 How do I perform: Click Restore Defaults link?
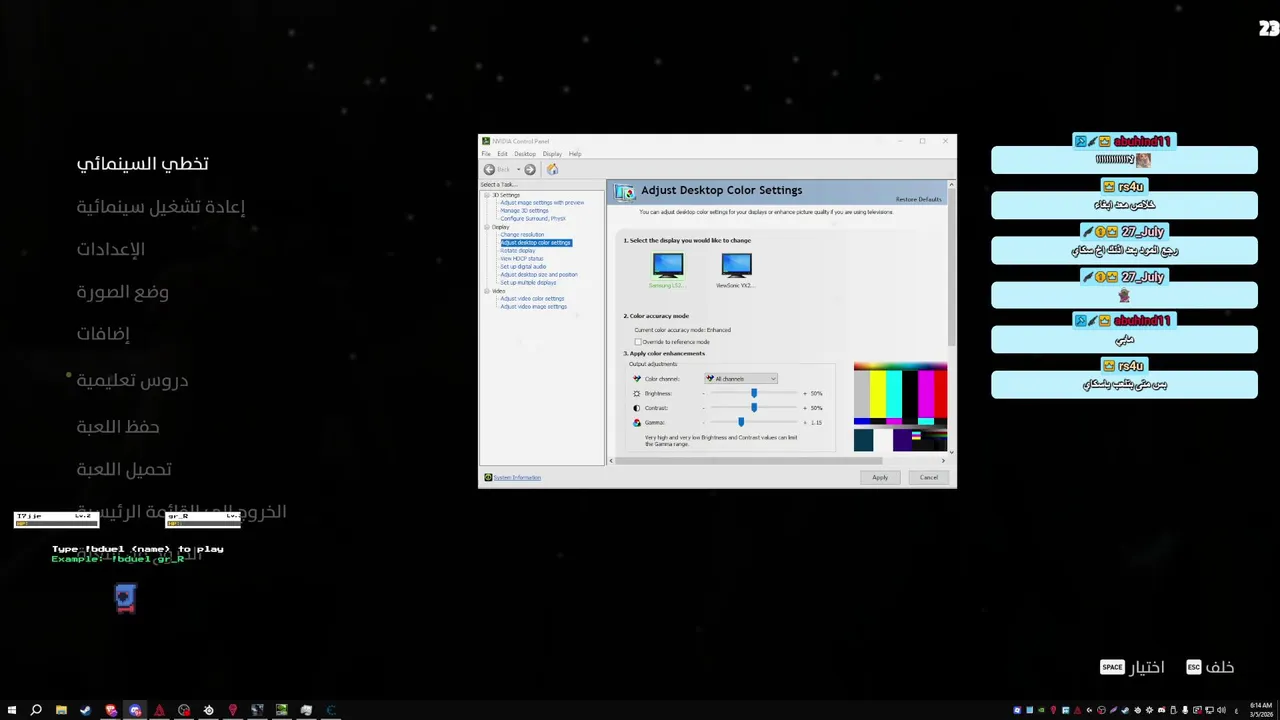click(918, 199)
